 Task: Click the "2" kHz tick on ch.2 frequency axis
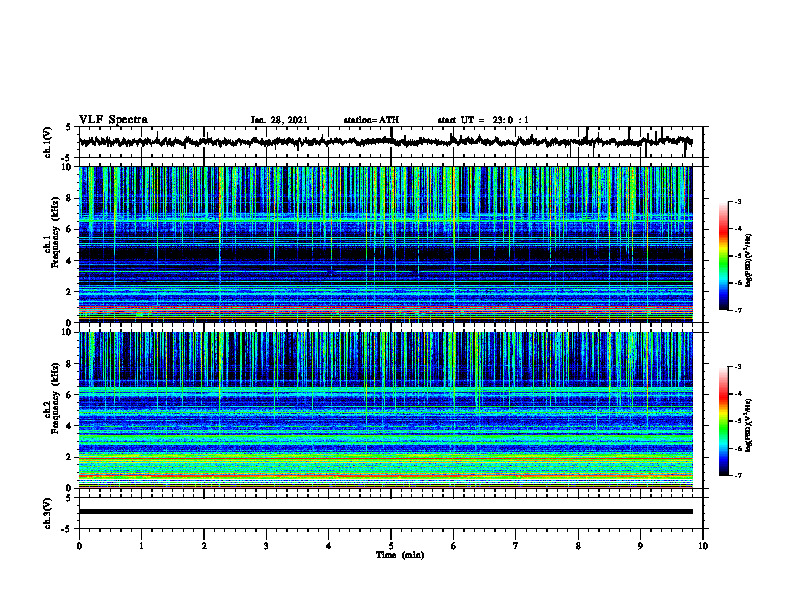[70, 457]
